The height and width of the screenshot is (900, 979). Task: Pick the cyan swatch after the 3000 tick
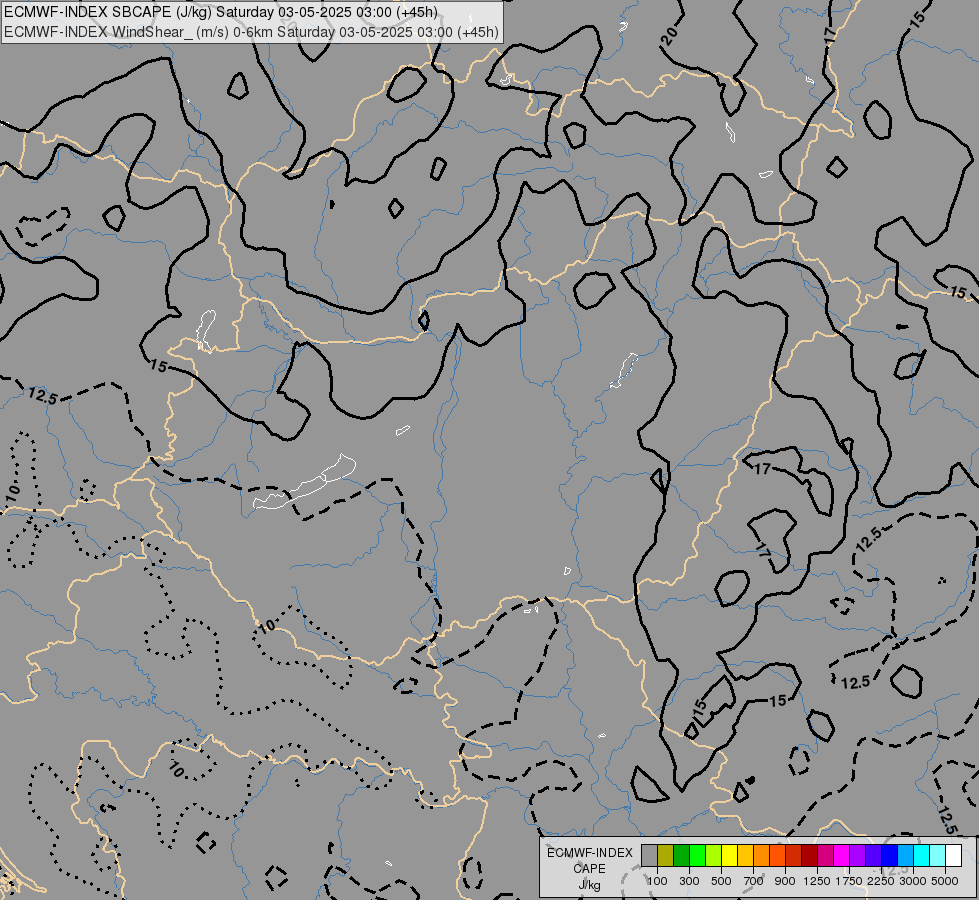click(x=921, y=856)
